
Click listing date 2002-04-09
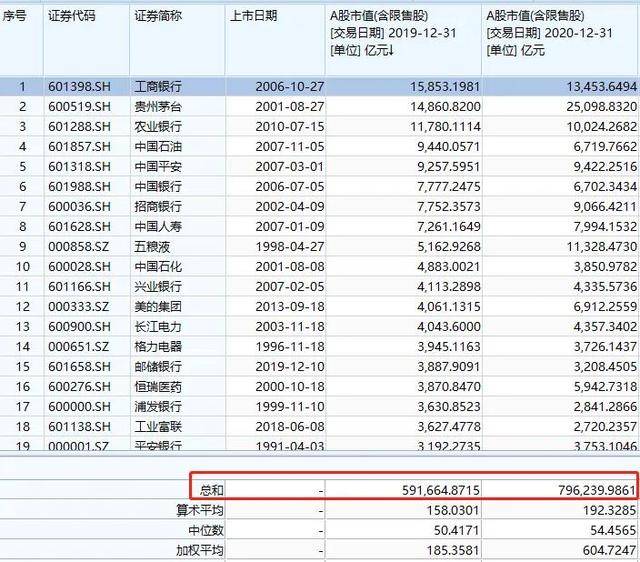point(290,207)
